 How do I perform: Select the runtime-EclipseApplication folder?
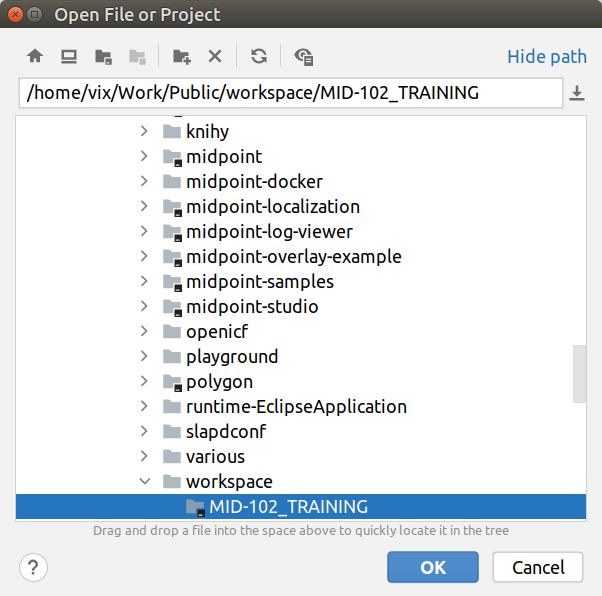tap(301, 406)
